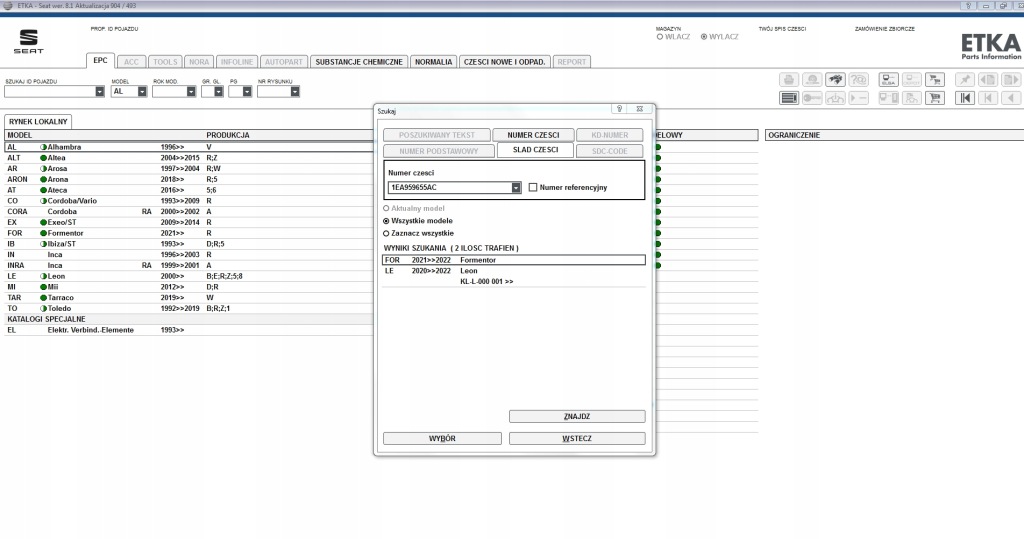Select the FOR Formentor search result
1024x539 pixels.
513,260
